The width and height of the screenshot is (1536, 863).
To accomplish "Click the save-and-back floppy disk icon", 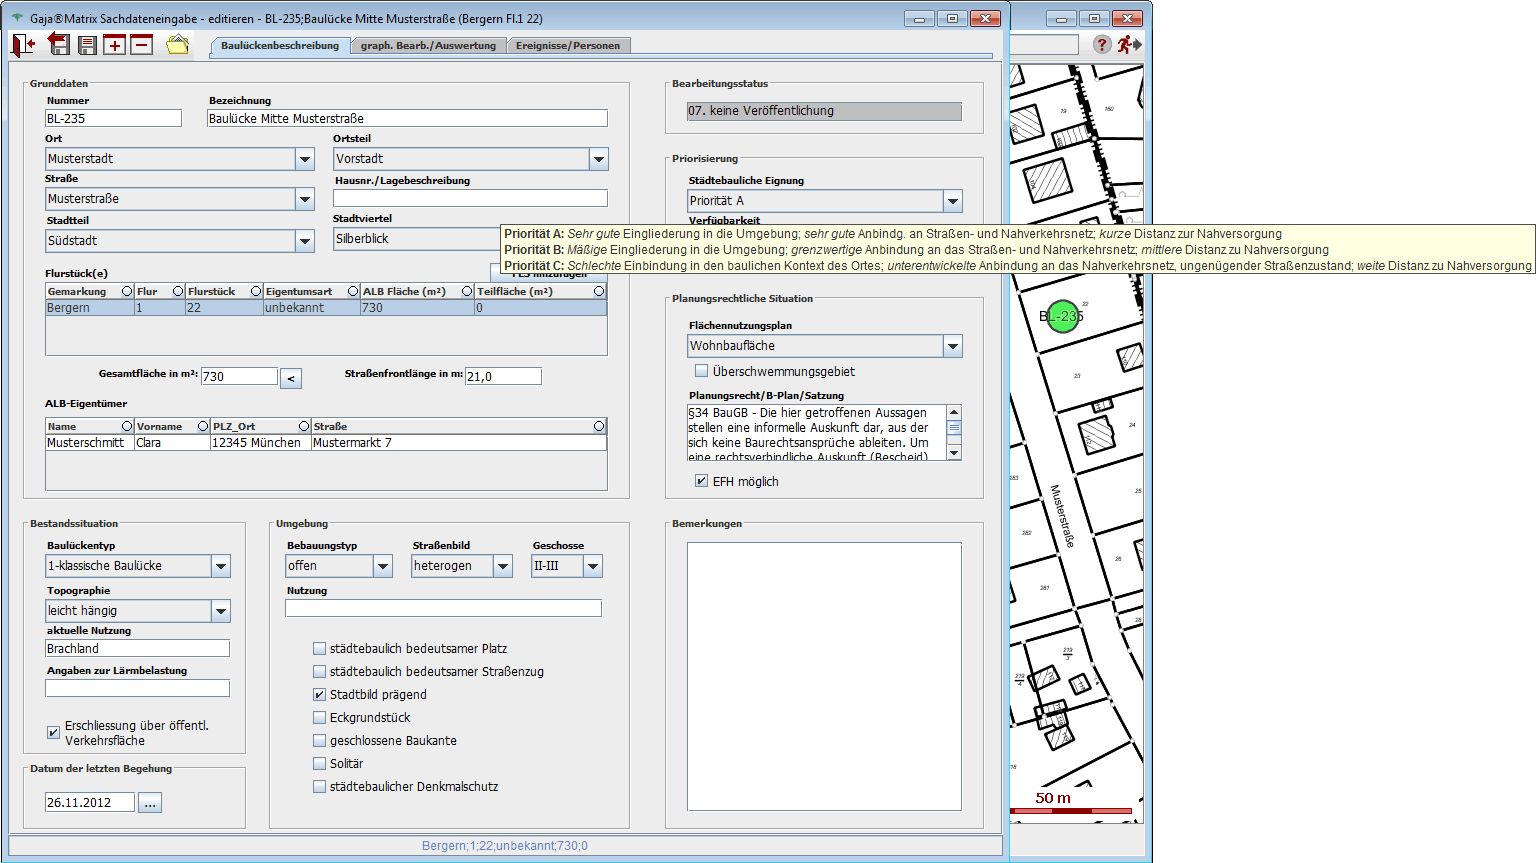I will pos(59,45).
